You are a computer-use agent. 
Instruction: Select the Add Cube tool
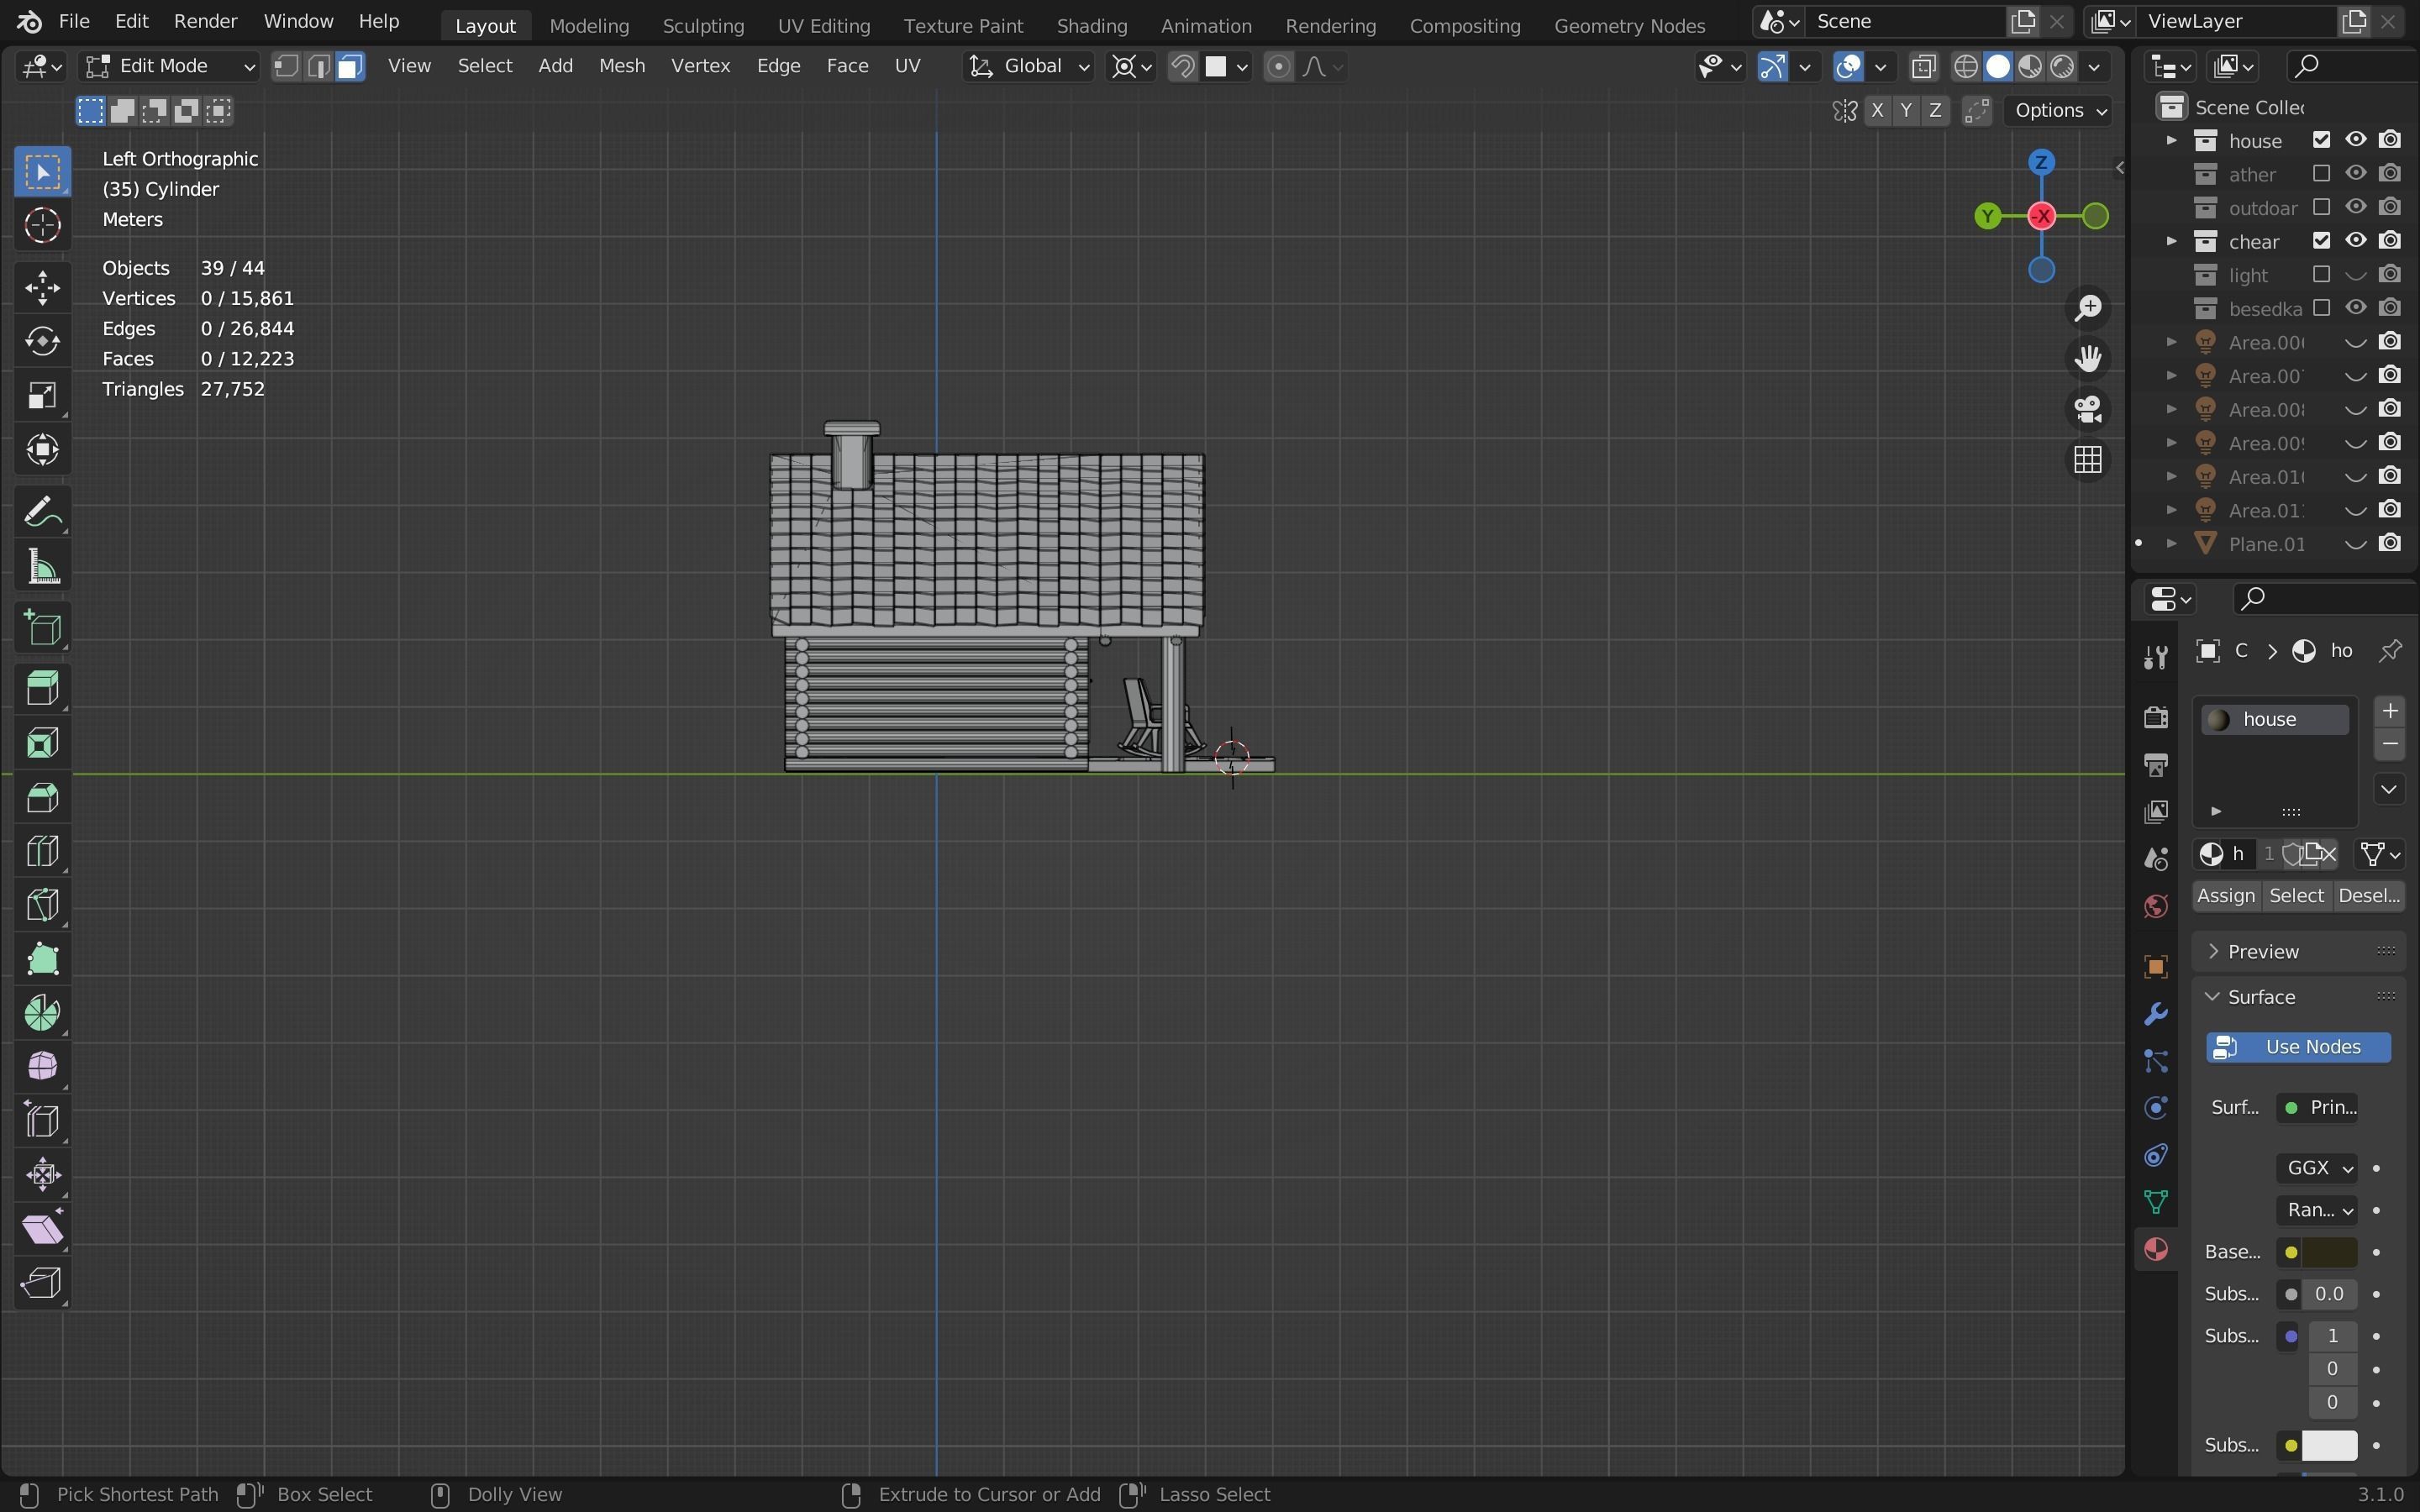42,629
